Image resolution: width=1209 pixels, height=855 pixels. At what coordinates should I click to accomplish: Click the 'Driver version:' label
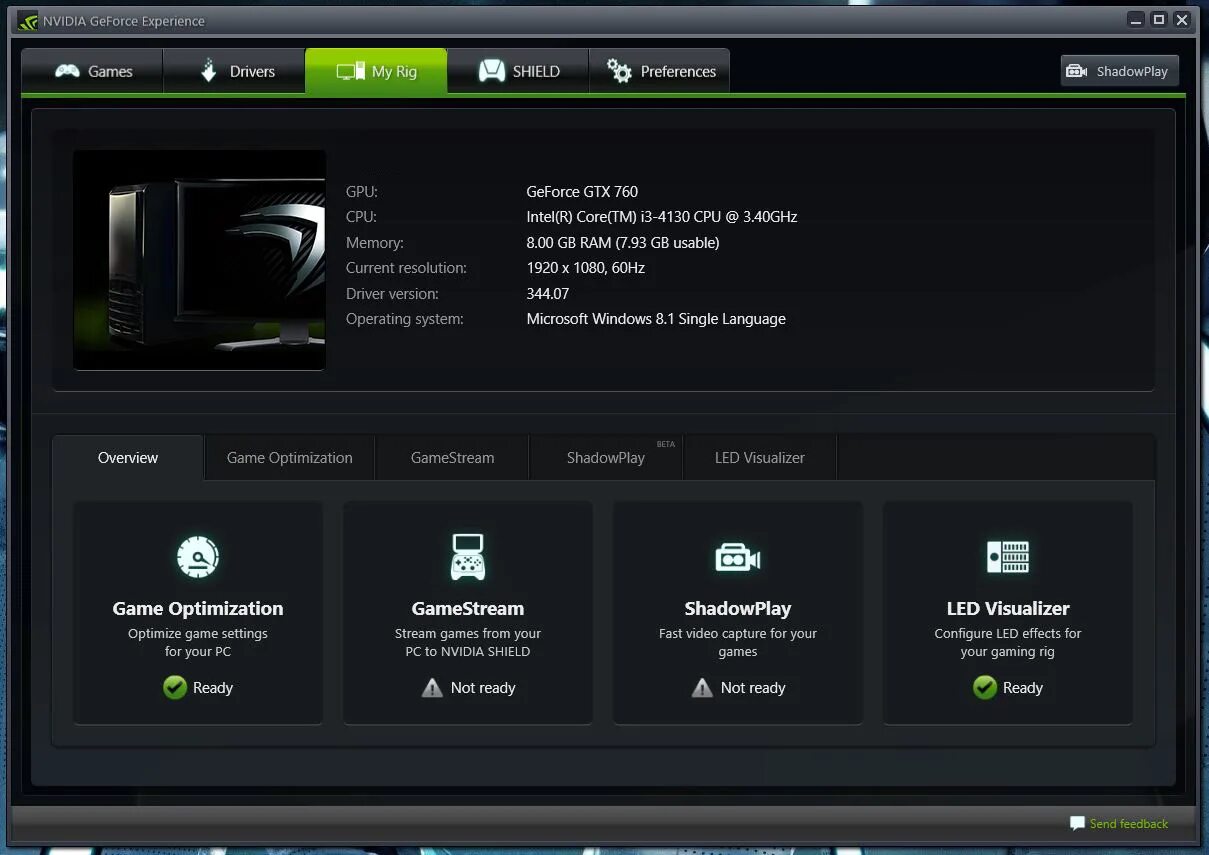[392, 293]
